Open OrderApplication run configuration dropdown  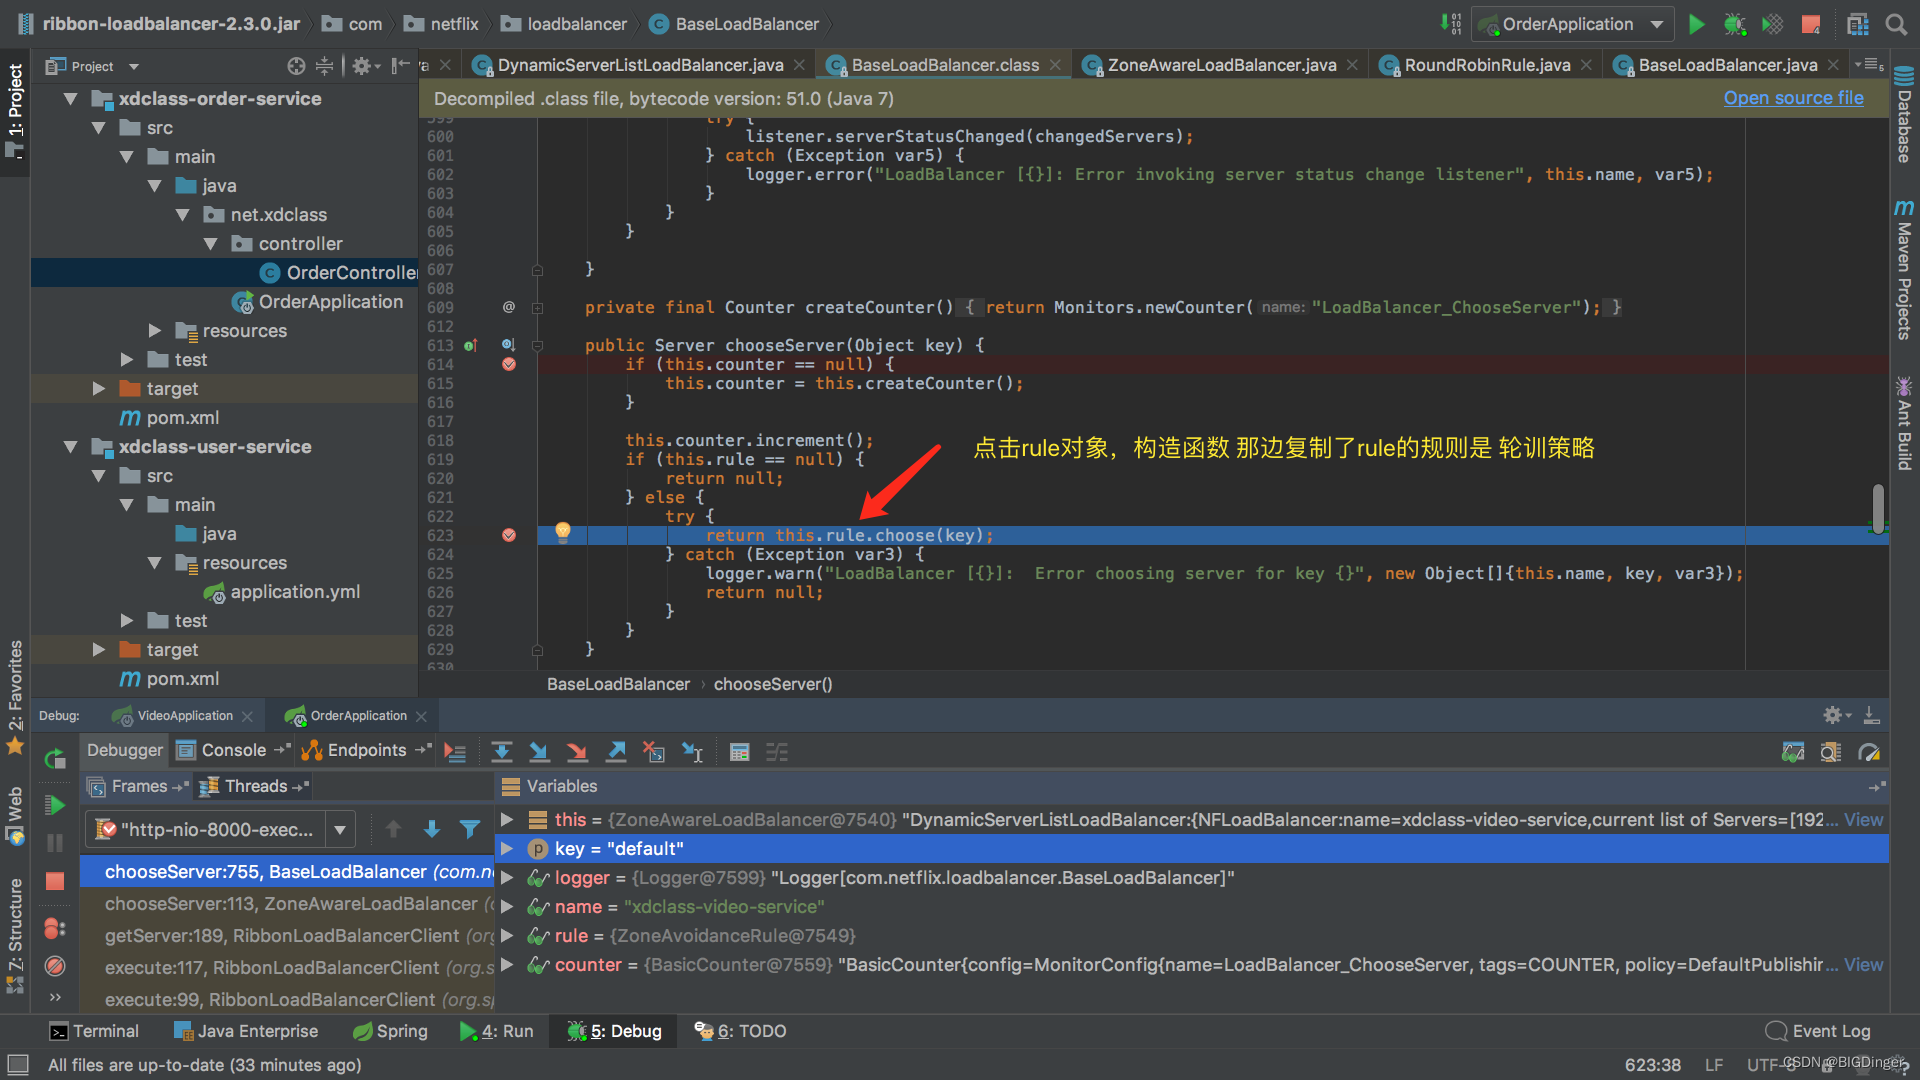(x=1657, y=24)
